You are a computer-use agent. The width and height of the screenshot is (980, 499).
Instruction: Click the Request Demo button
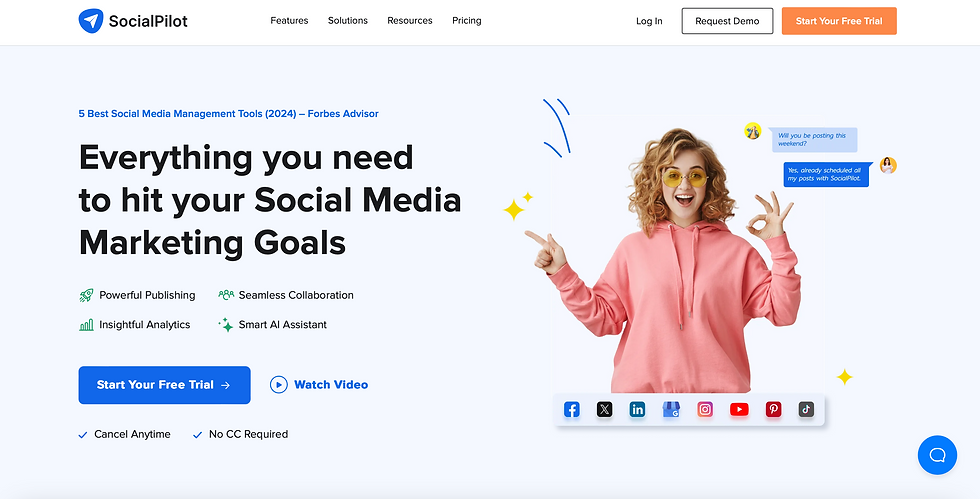tap(727, 21)
